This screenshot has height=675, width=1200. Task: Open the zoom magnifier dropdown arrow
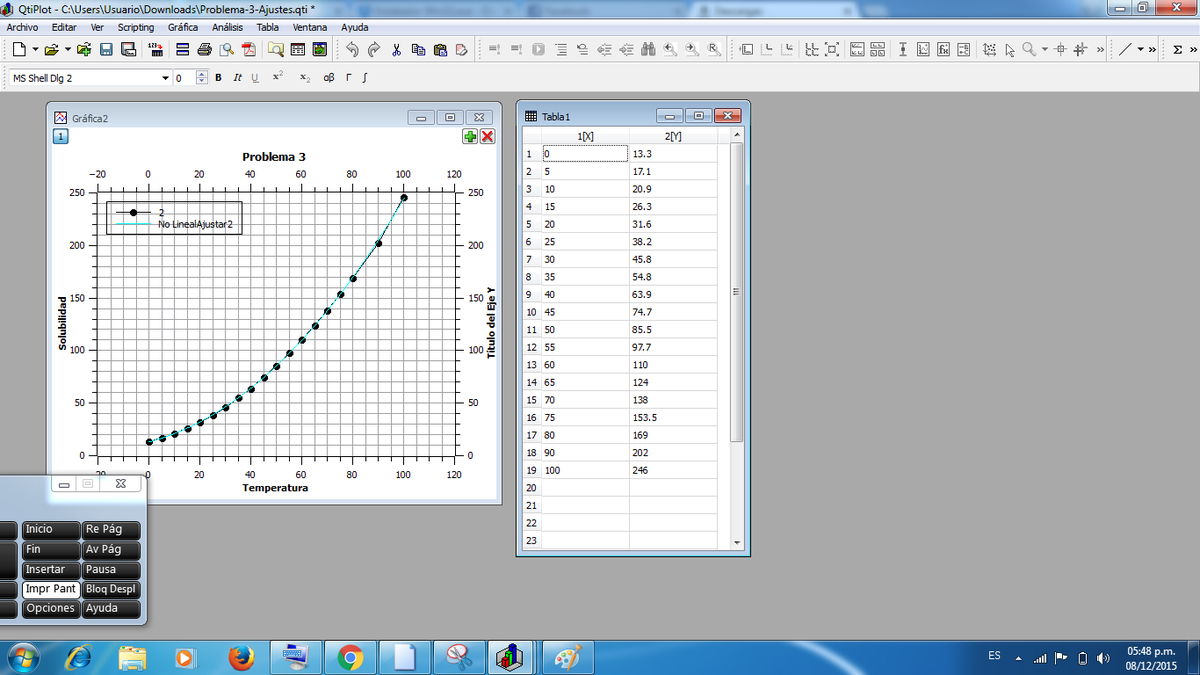tap(1044, 49)
